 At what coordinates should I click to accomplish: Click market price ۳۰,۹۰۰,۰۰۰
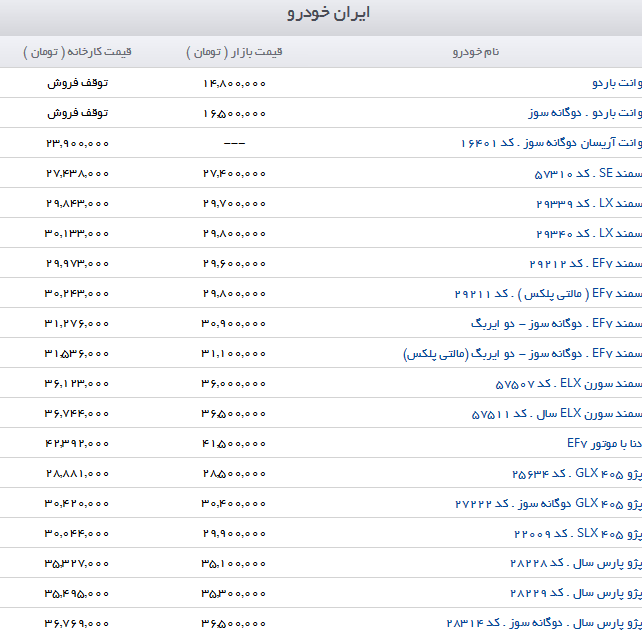click(233, 323)
